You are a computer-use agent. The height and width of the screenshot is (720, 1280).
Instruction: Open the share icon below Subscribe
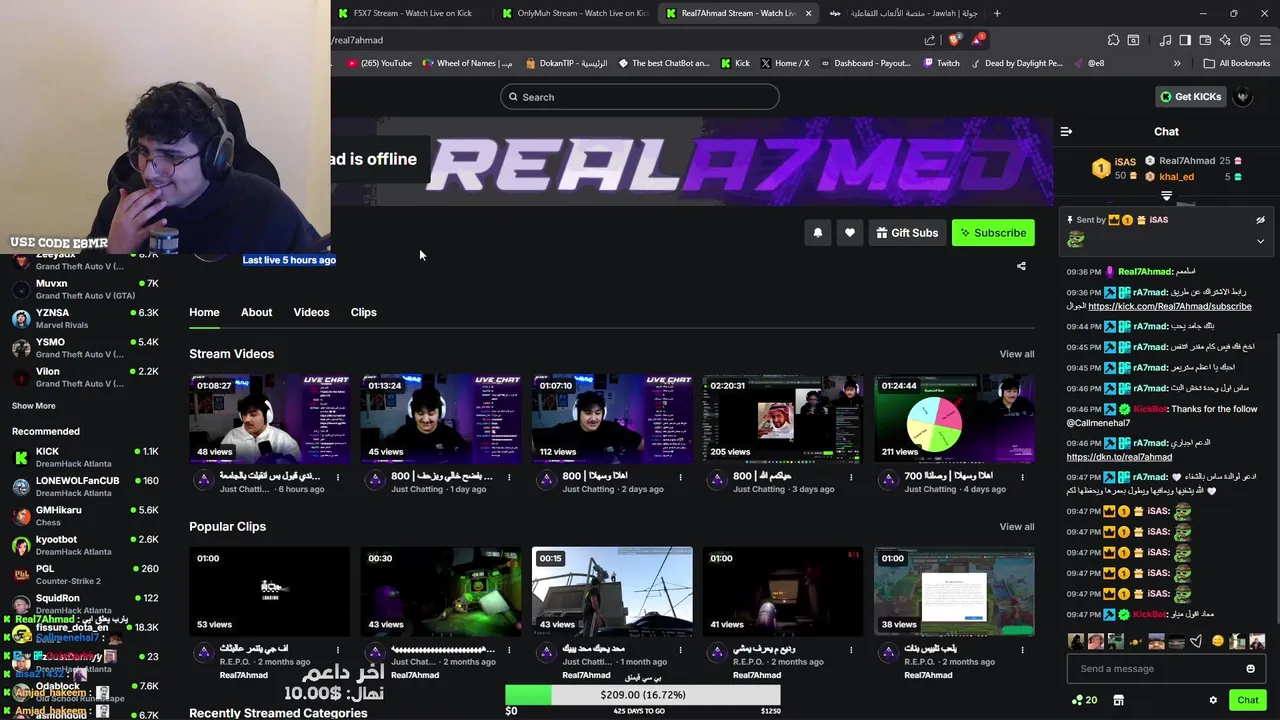[1021, 266]
